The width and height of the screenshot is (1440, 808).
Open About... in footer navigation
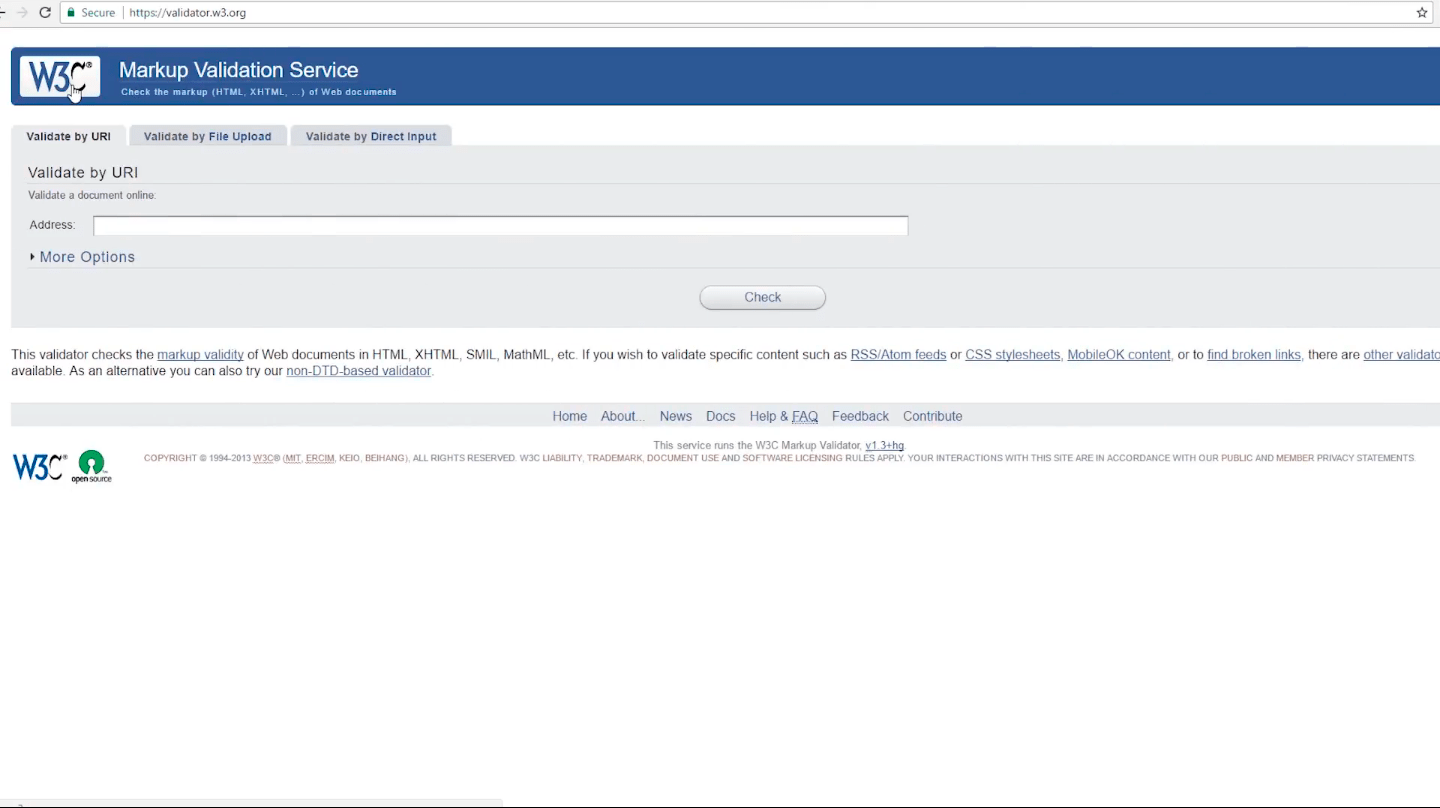point(622,416)
